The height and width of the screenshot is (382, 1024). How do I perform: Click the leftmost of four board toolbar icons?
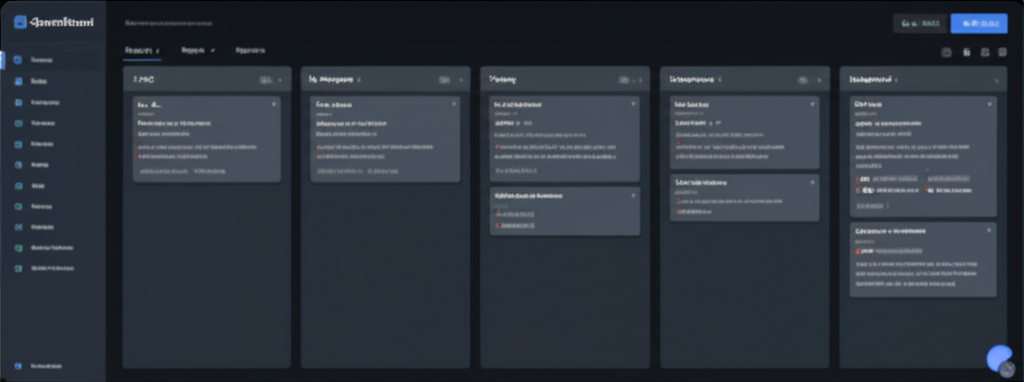(x=946, y=52)
